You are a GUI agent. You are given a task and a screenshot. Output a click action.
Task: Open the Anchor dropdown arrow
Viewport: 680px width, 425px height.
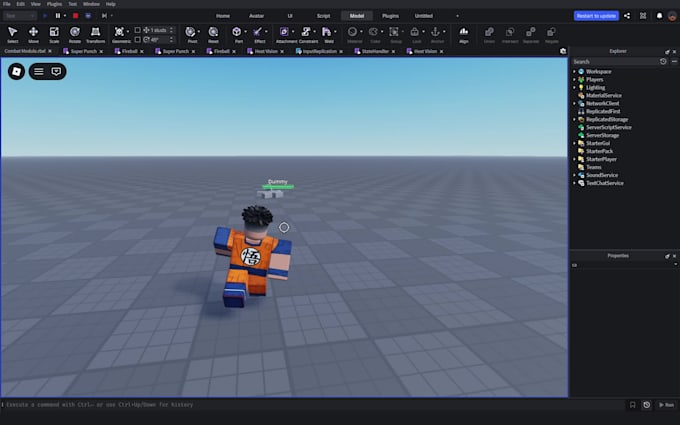click(x=444, y=32)
